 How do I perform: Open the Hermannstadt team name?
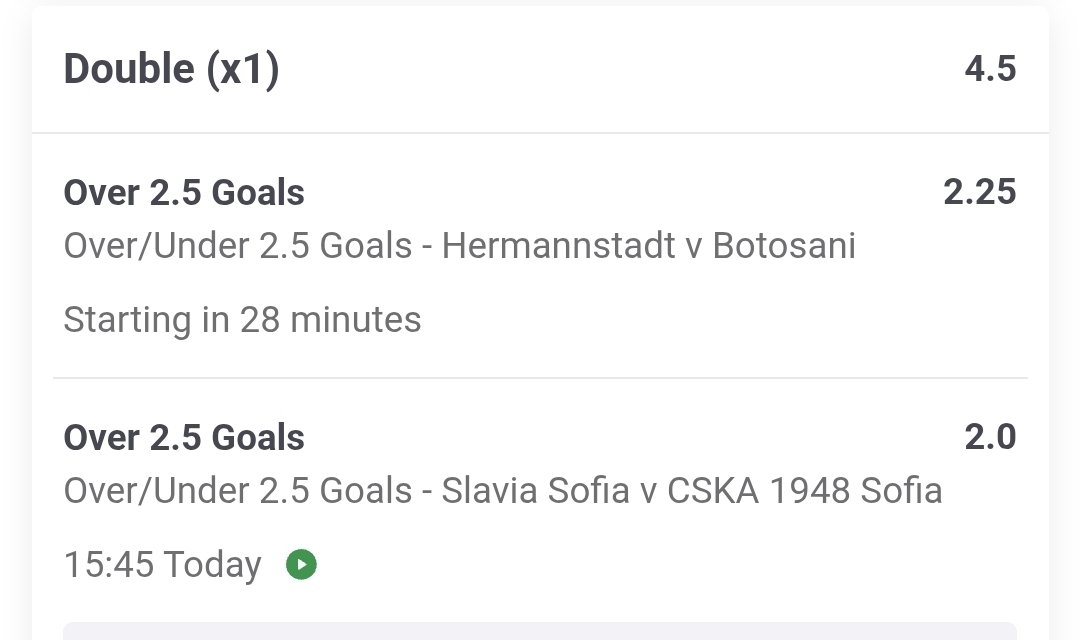pyautogui.click(x=557, y=246)
